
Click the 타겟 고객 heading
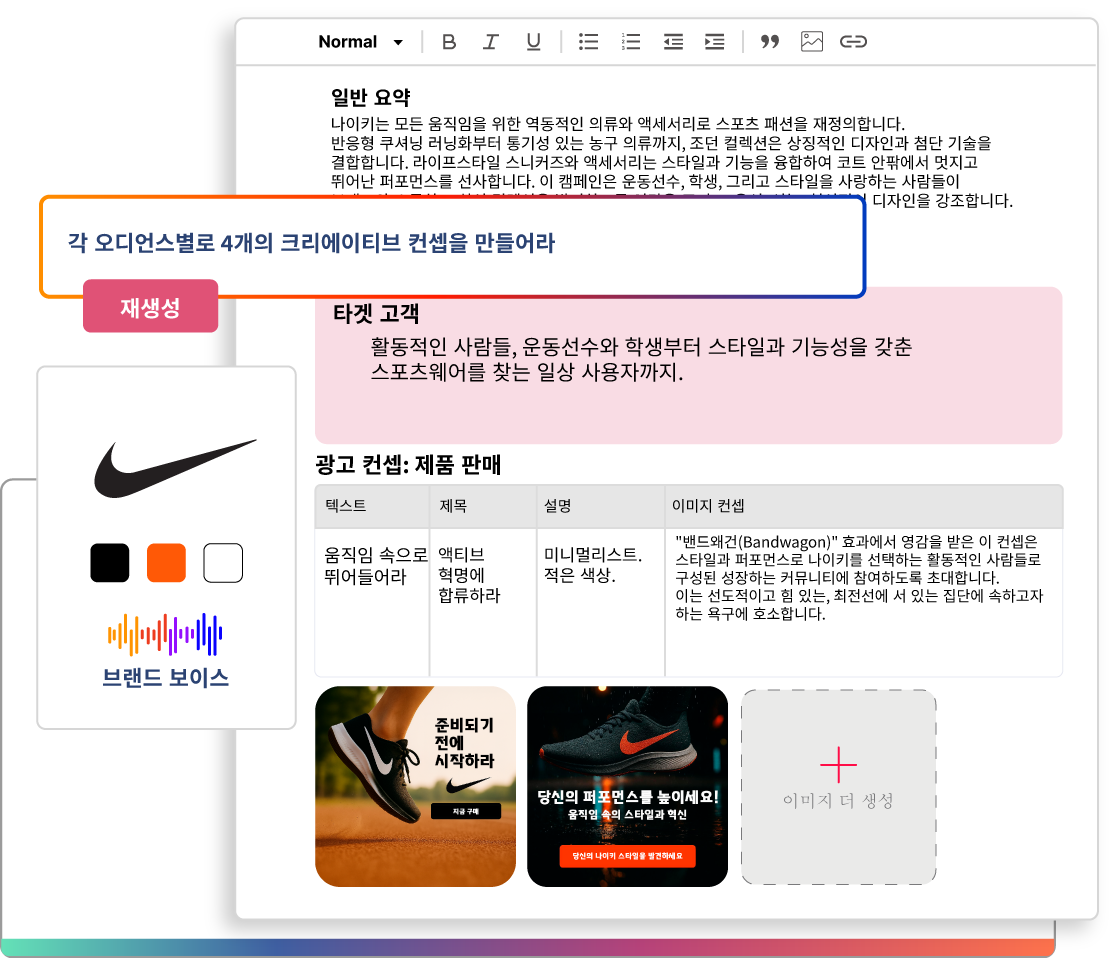pos(376,313)
